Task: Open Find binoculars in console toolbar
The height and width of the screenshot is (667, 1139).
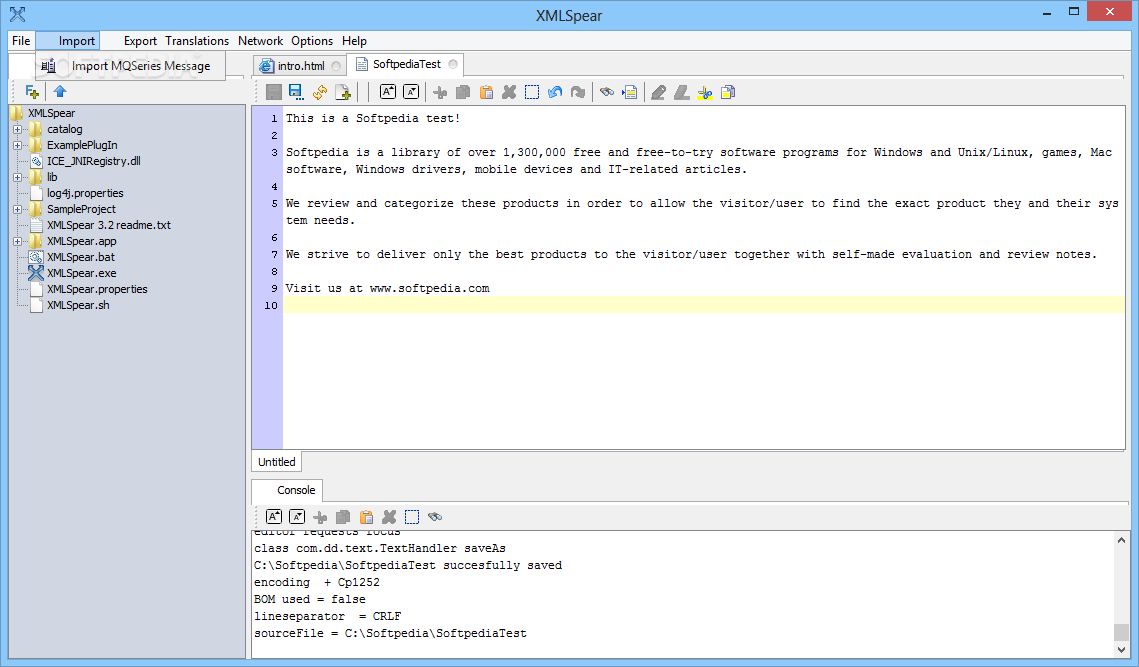Action: click(434, 517)
